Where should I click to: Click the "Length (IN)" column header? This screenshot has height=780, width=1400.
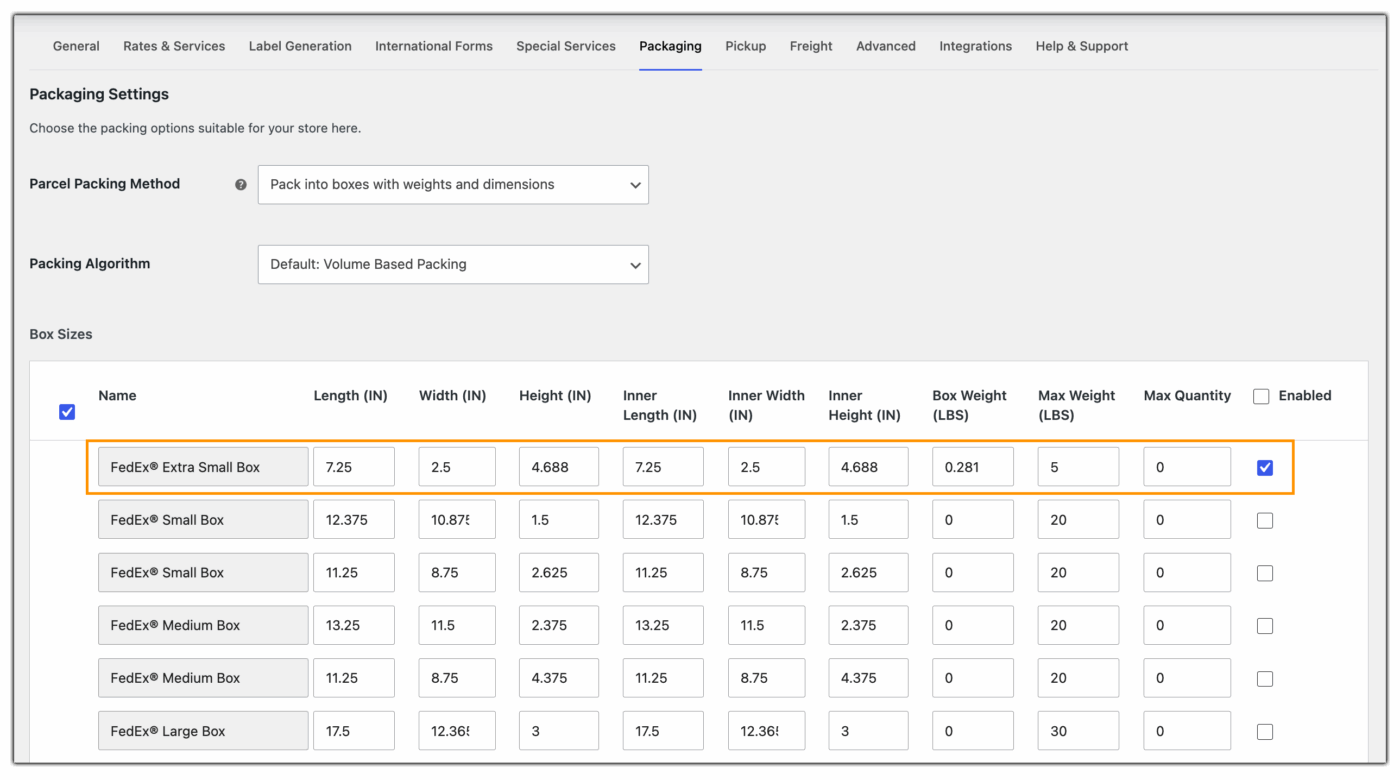coord(350,396)
